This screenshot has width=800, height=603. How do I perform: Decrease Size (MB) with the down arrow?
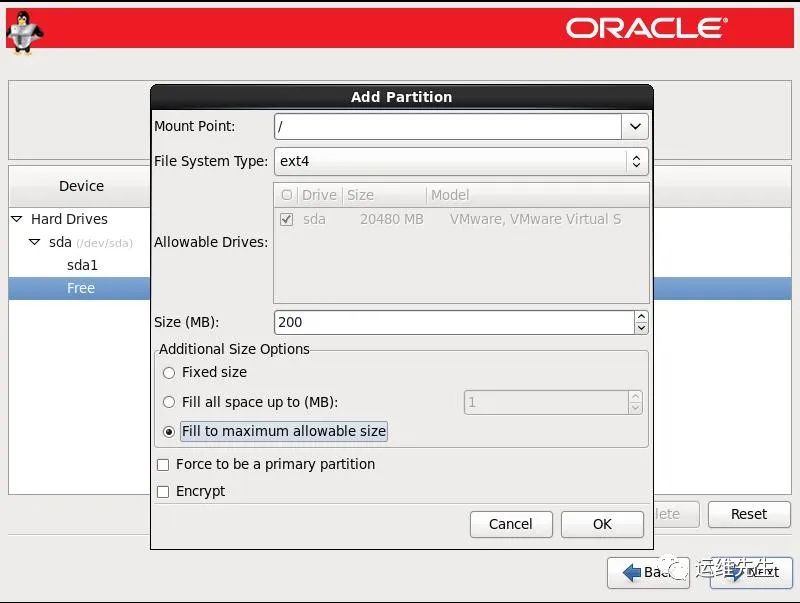(x=641, y=329)
